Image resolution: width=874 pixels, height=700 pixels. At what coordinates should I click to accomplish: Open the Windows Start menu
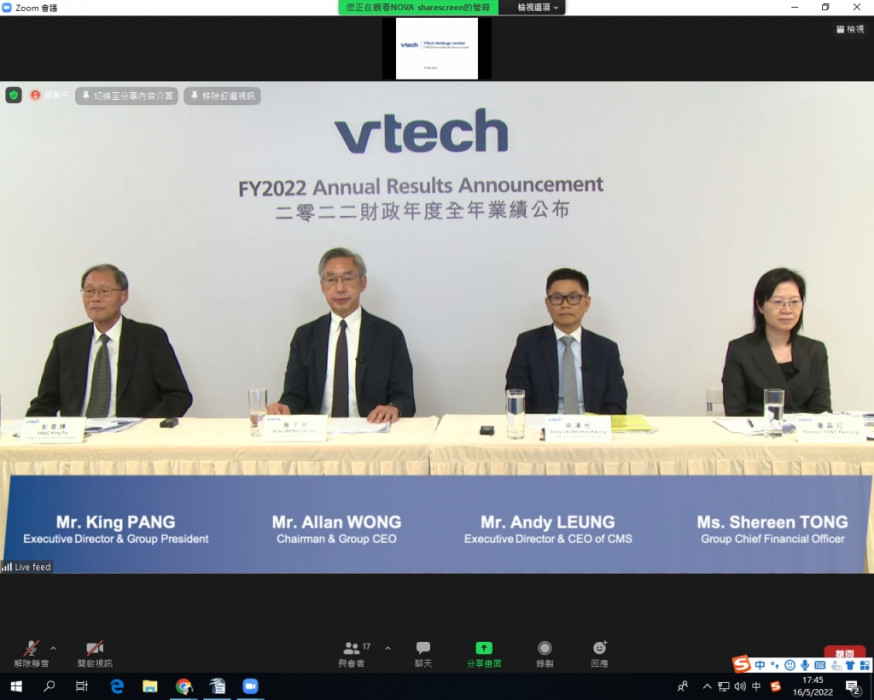coord(16,686)
